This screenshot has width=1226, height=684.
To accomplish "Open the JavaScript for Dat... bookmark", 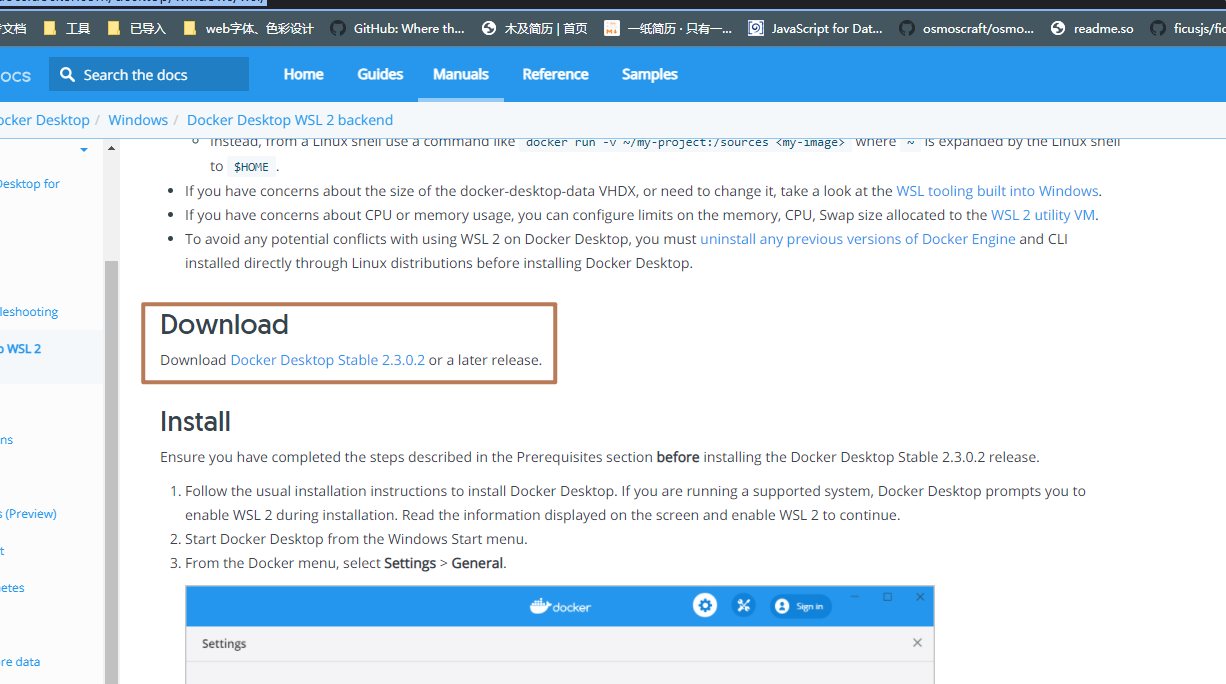I will point(815,28).
